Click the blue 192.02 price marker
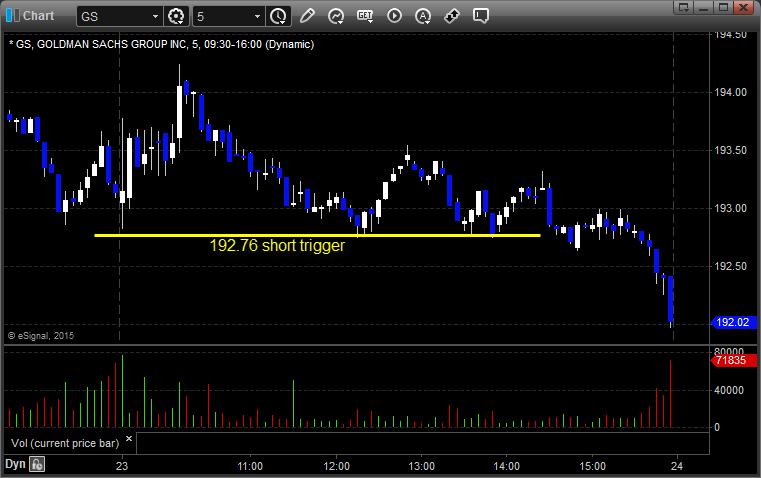This screenshot has height=478, width=761. coord(734,322)
